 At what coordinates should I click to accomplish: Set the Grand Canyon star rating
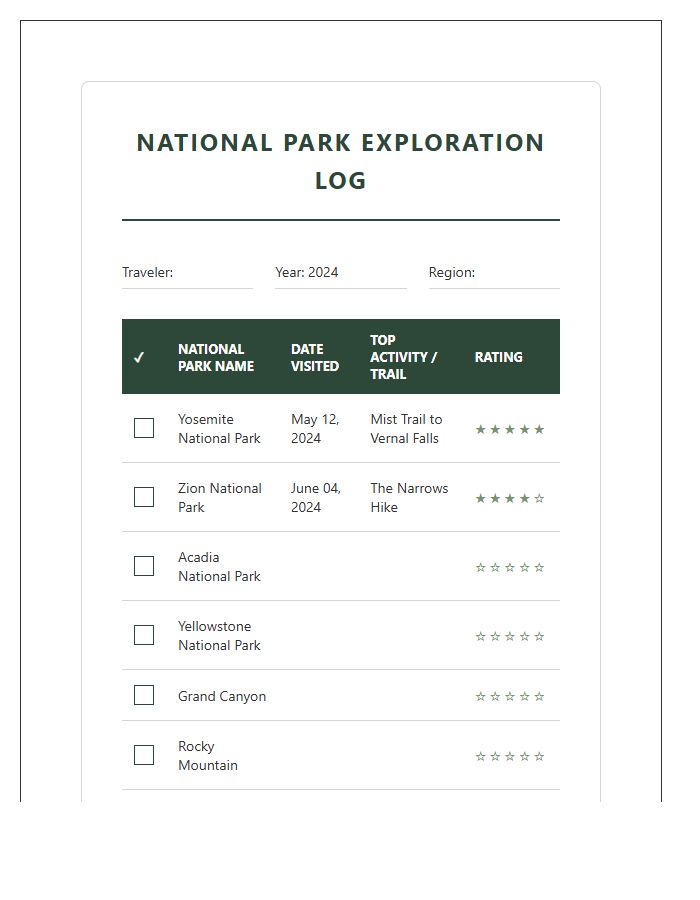click(x=510, y=696)
